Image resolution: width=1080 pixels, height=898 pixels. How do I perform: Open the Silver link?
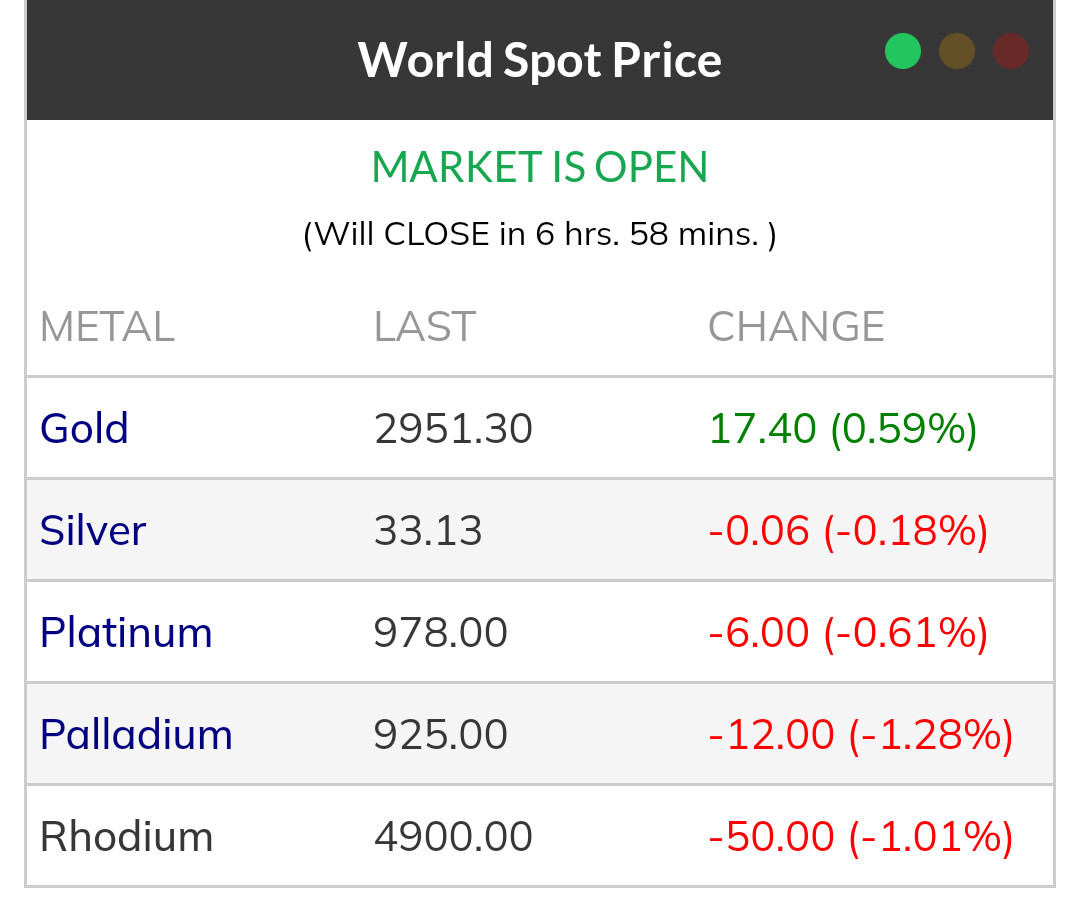point(93,530)
